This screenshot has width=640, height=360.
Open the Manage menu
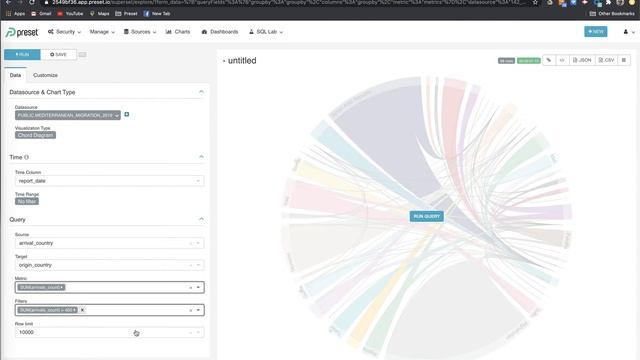click(102, 32)
